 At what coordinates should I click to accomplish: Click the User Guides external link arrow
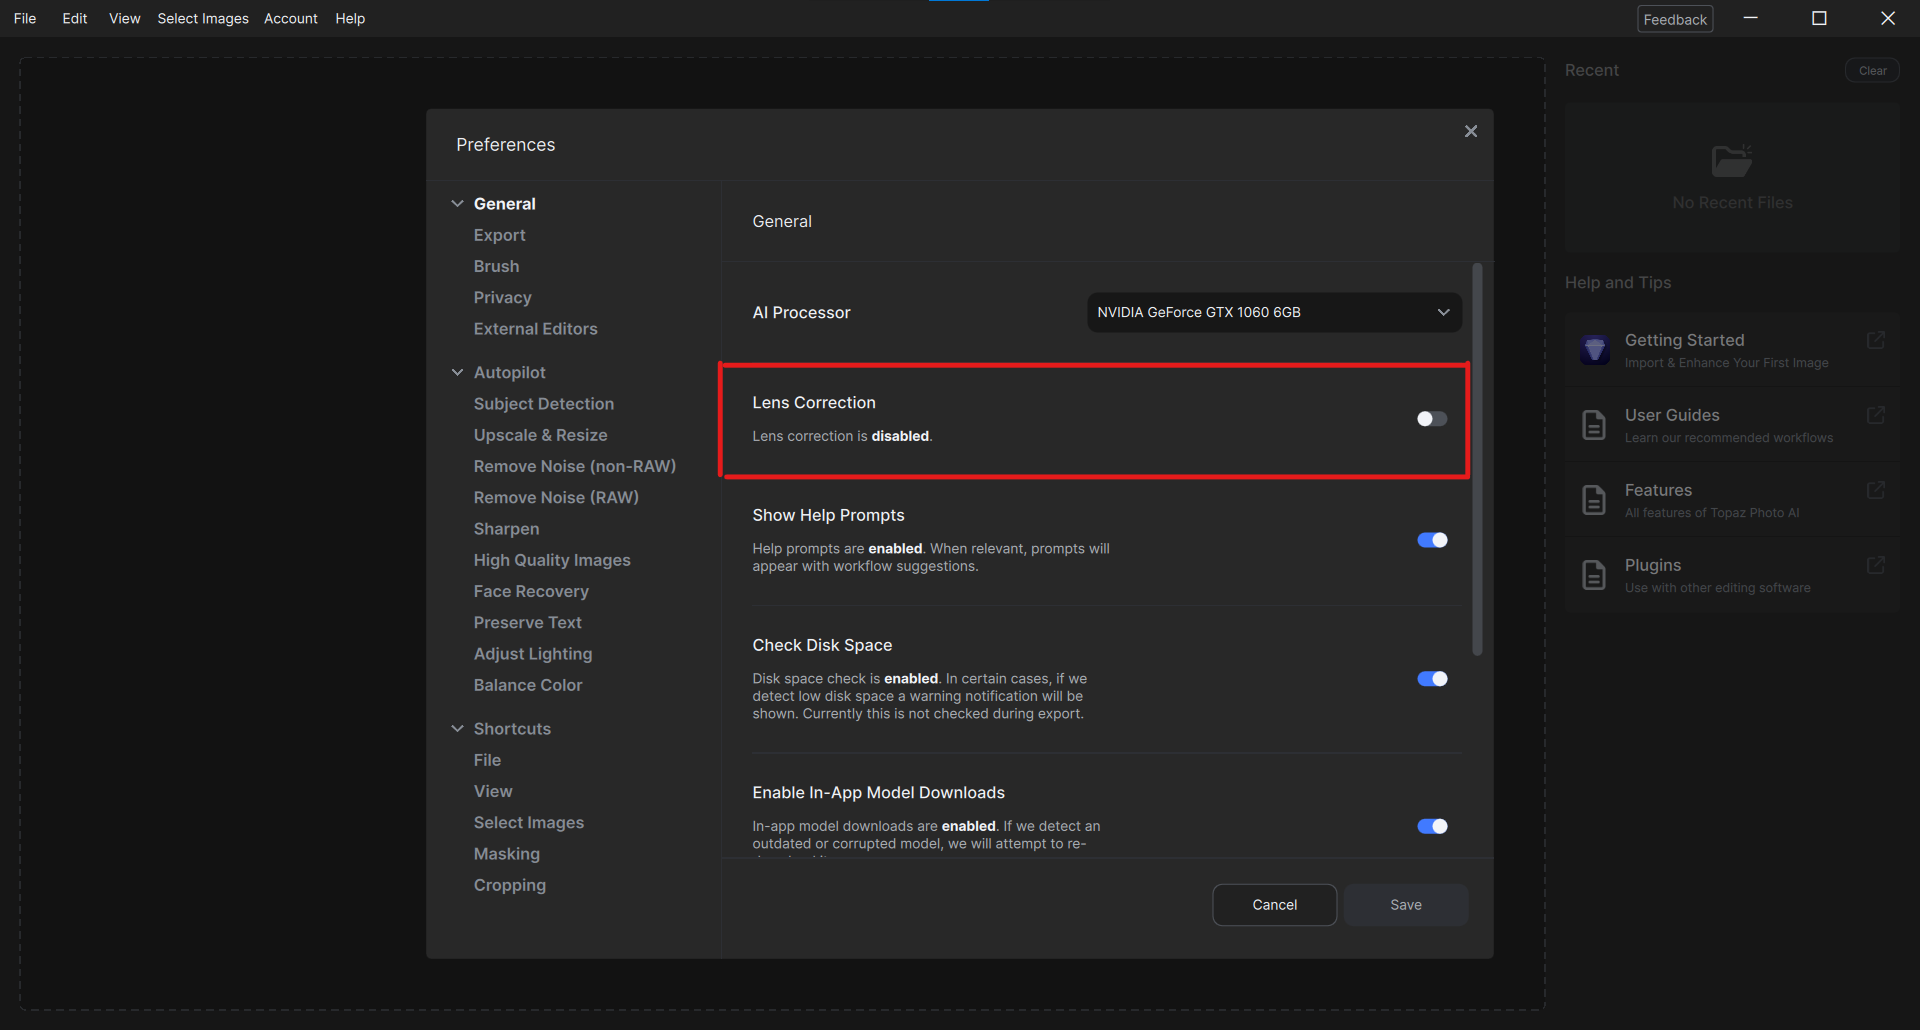(1877, 415)
